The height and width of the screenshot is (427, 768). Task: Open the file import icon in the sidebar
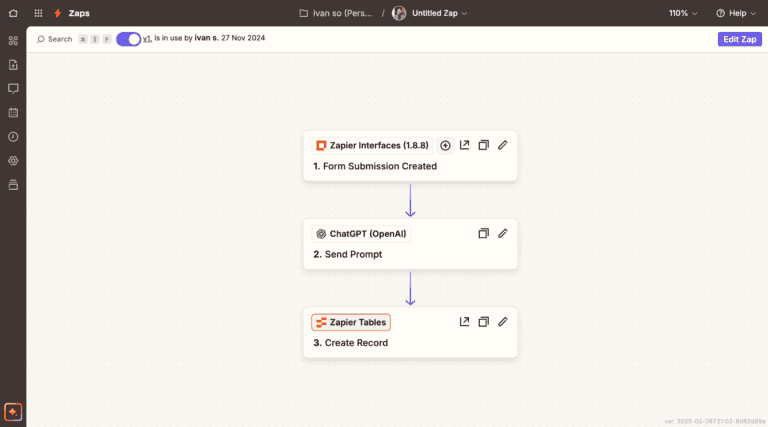coord(13,65)
